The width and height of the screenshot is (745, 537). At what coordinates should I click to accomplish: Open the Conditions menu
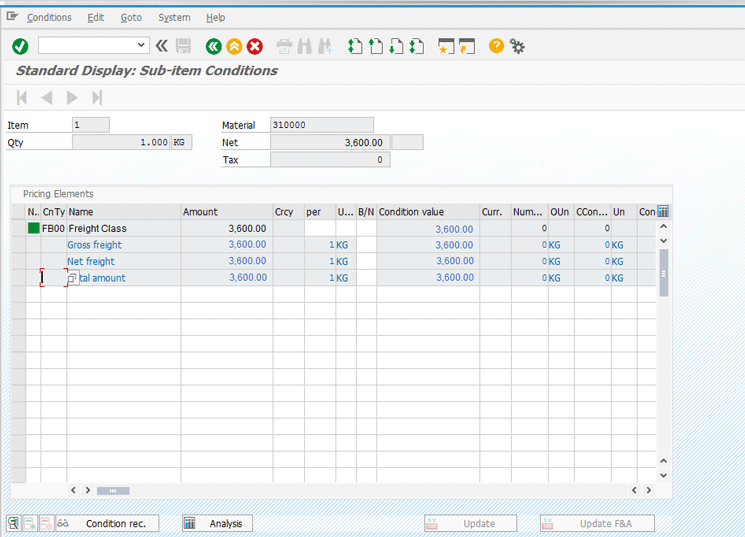coord(49,18)
